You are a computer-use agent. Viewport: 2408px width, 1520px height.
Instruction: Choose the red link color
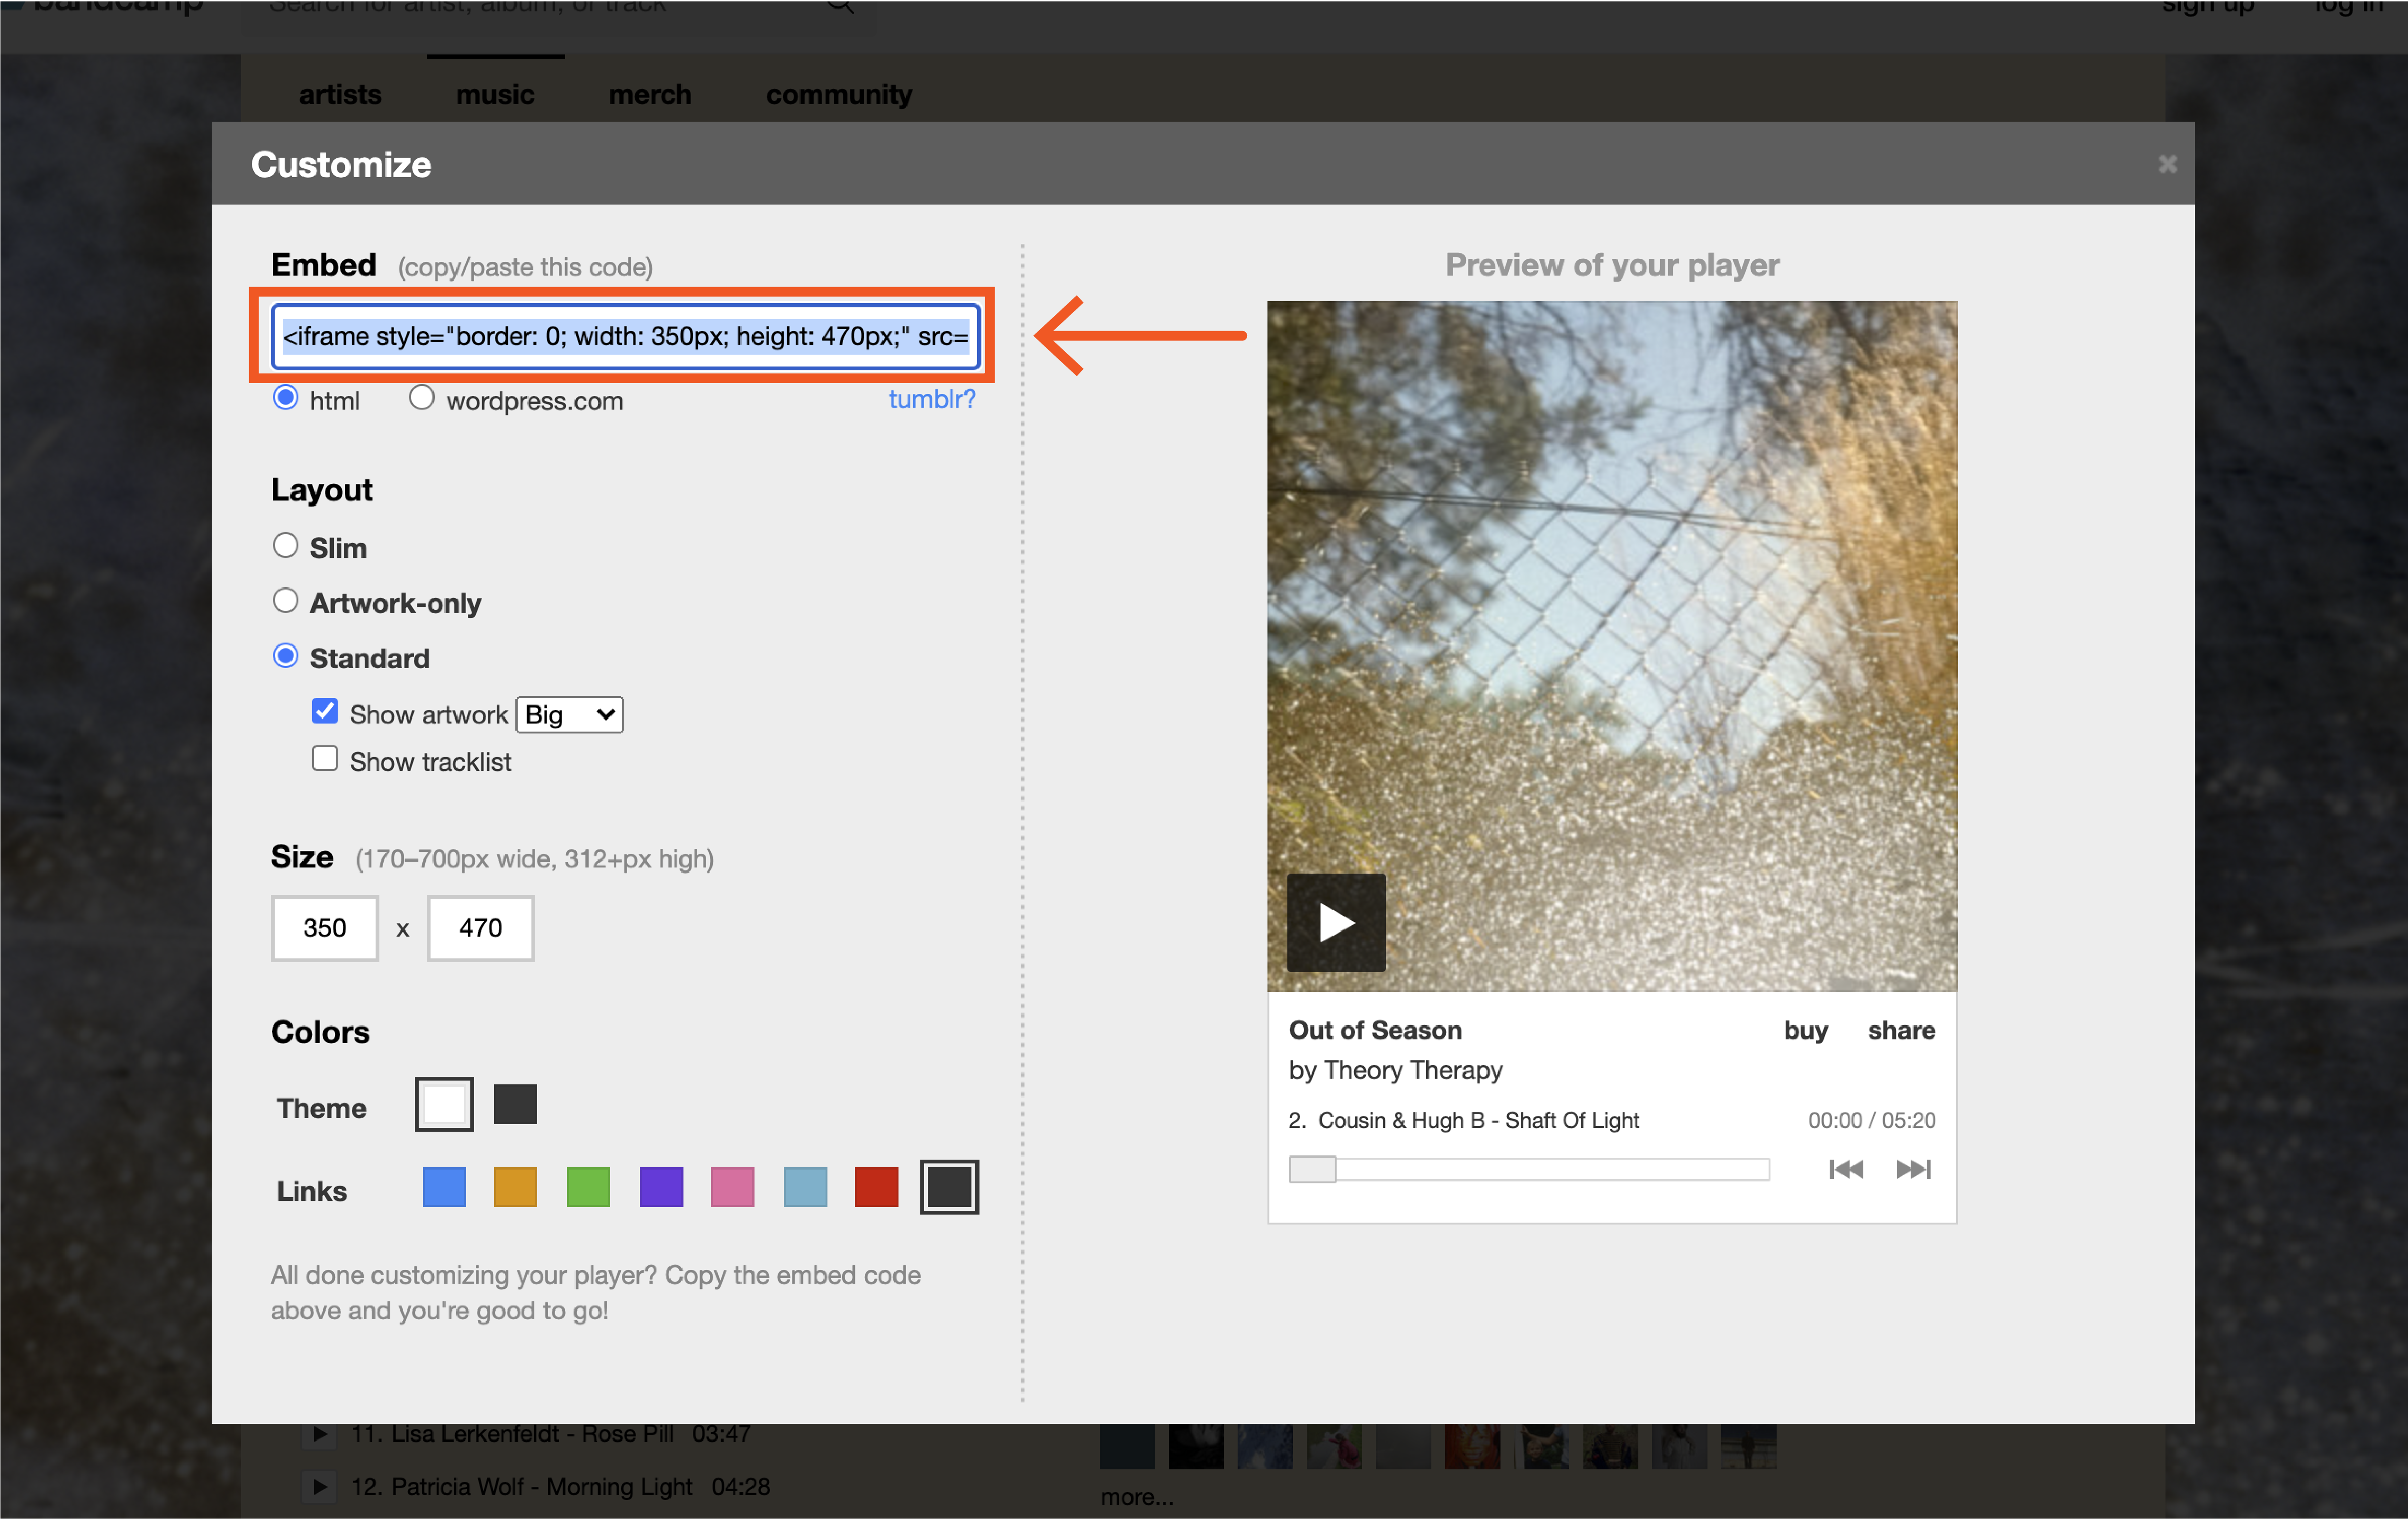coord(876,1187)
